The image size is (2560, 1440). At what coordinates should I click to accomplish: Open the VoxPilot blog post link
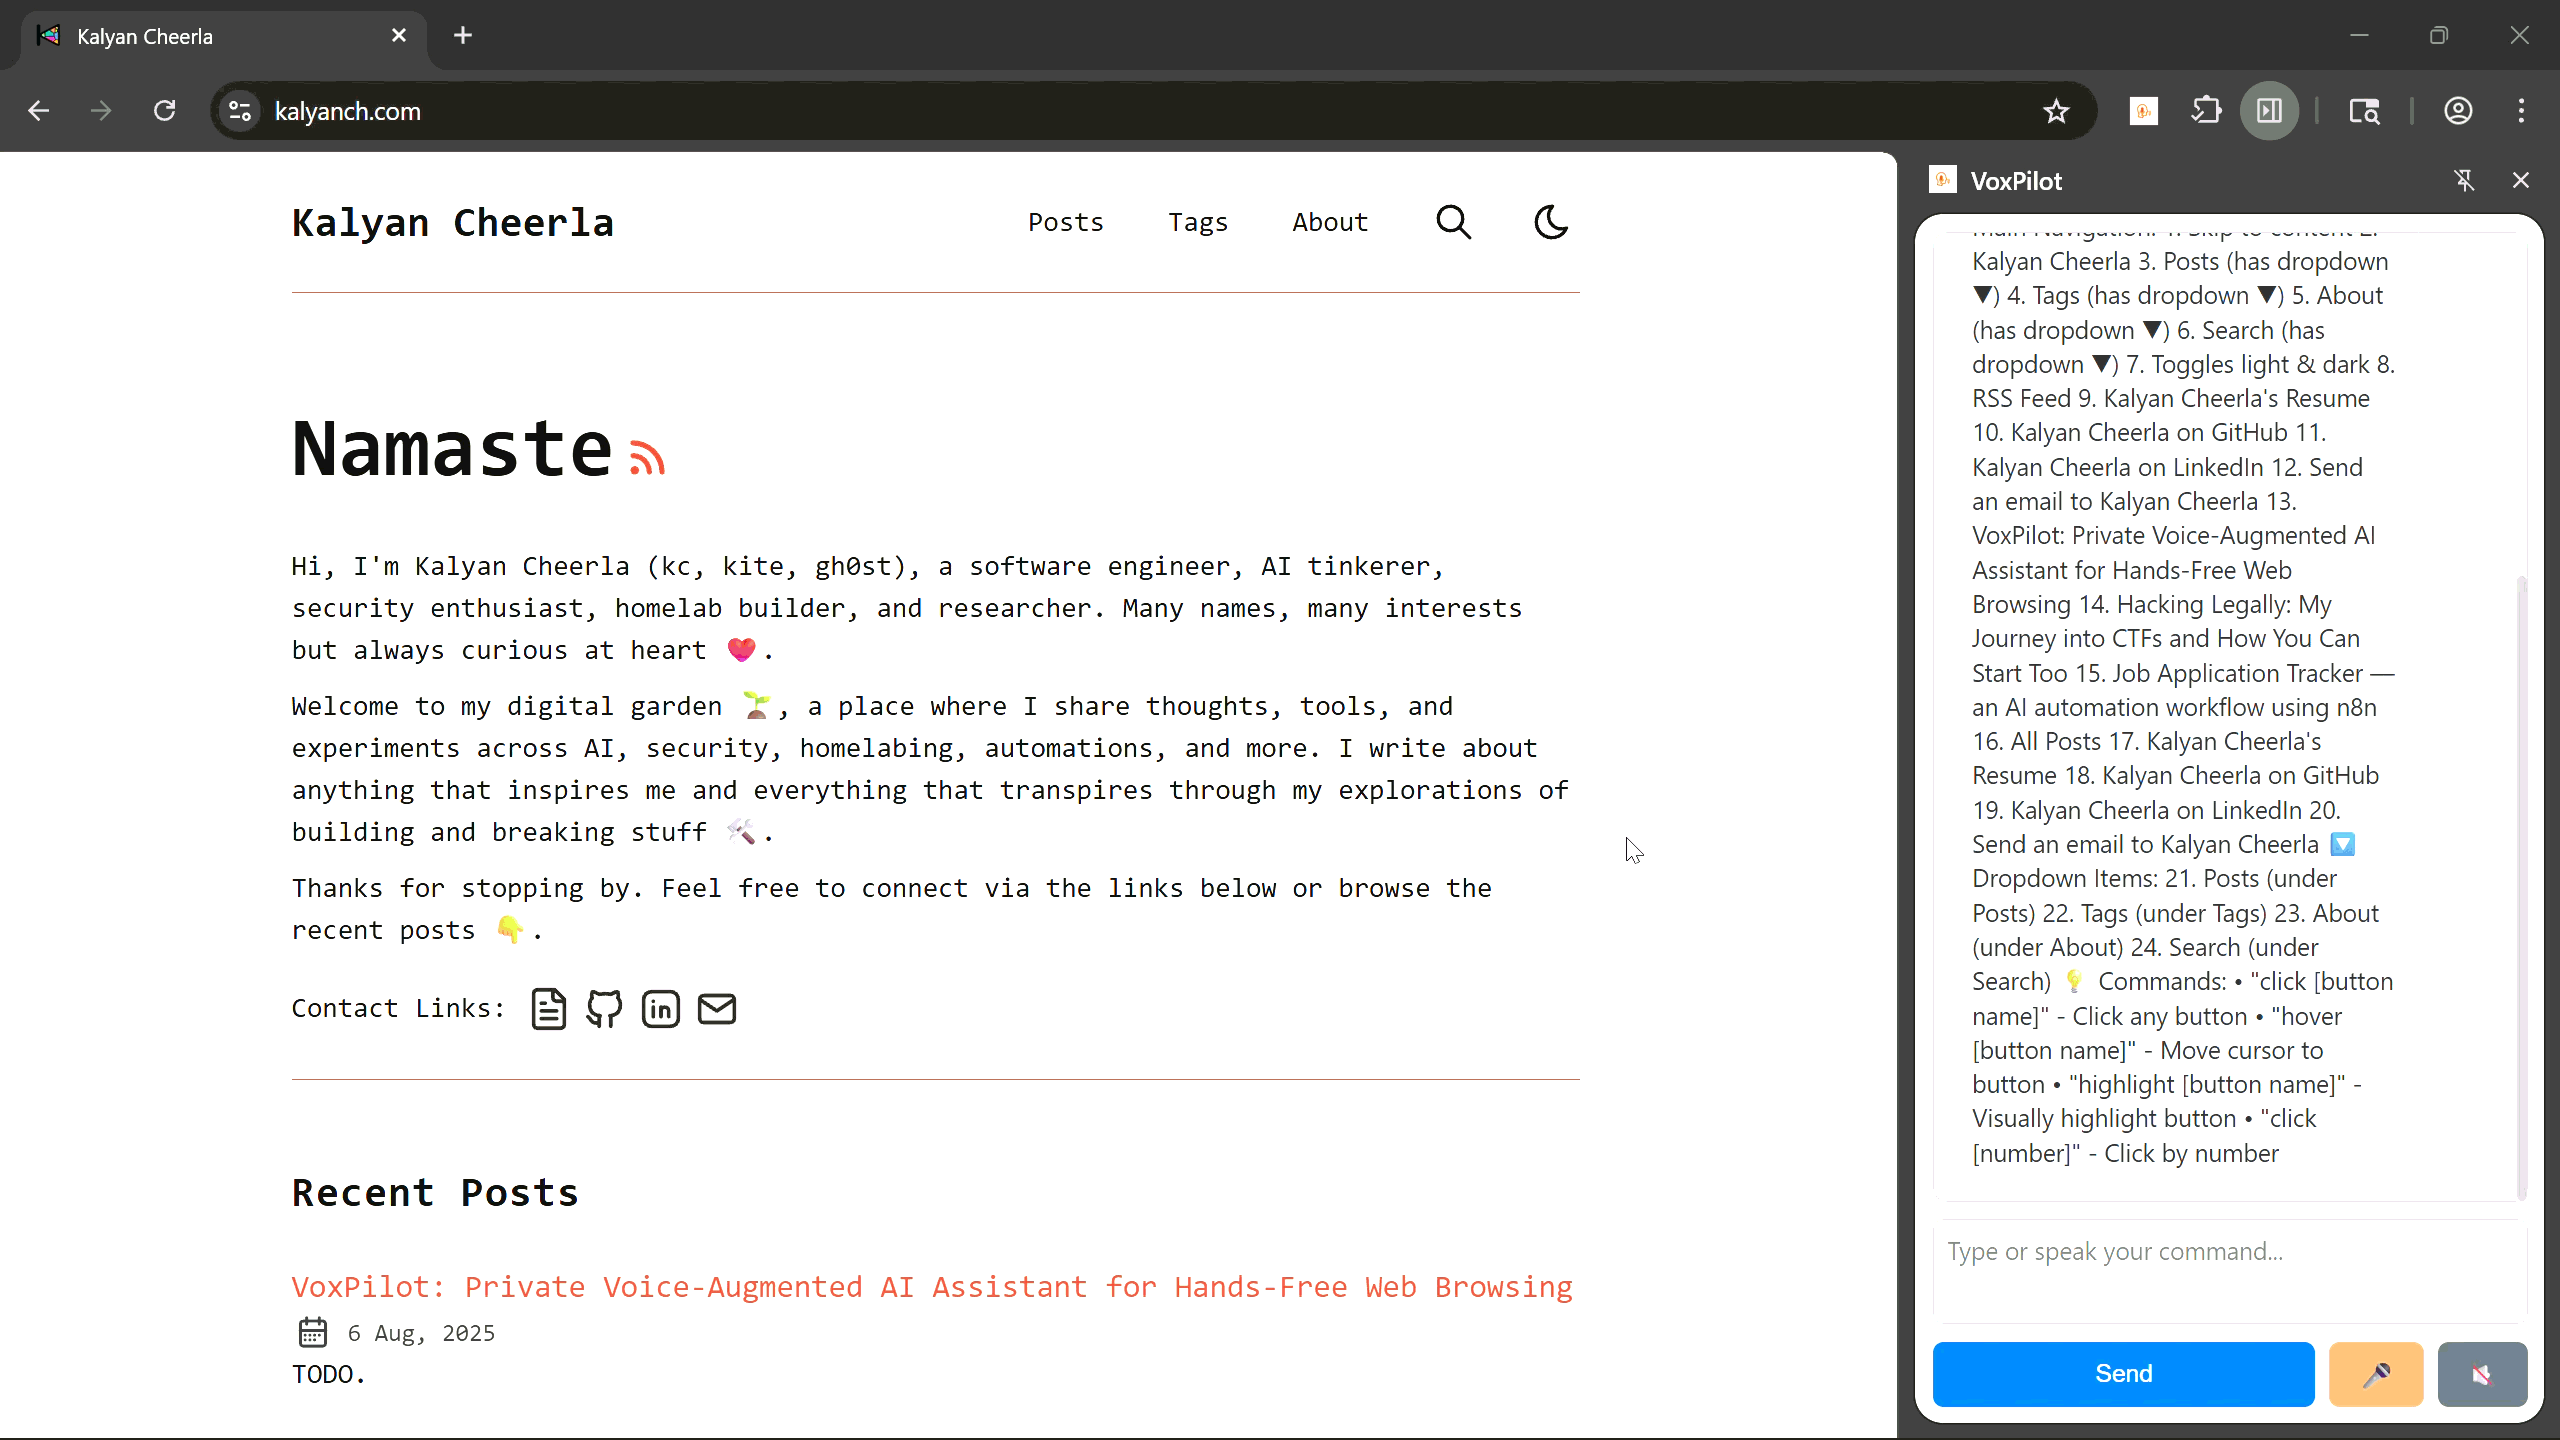[931, 1287]
